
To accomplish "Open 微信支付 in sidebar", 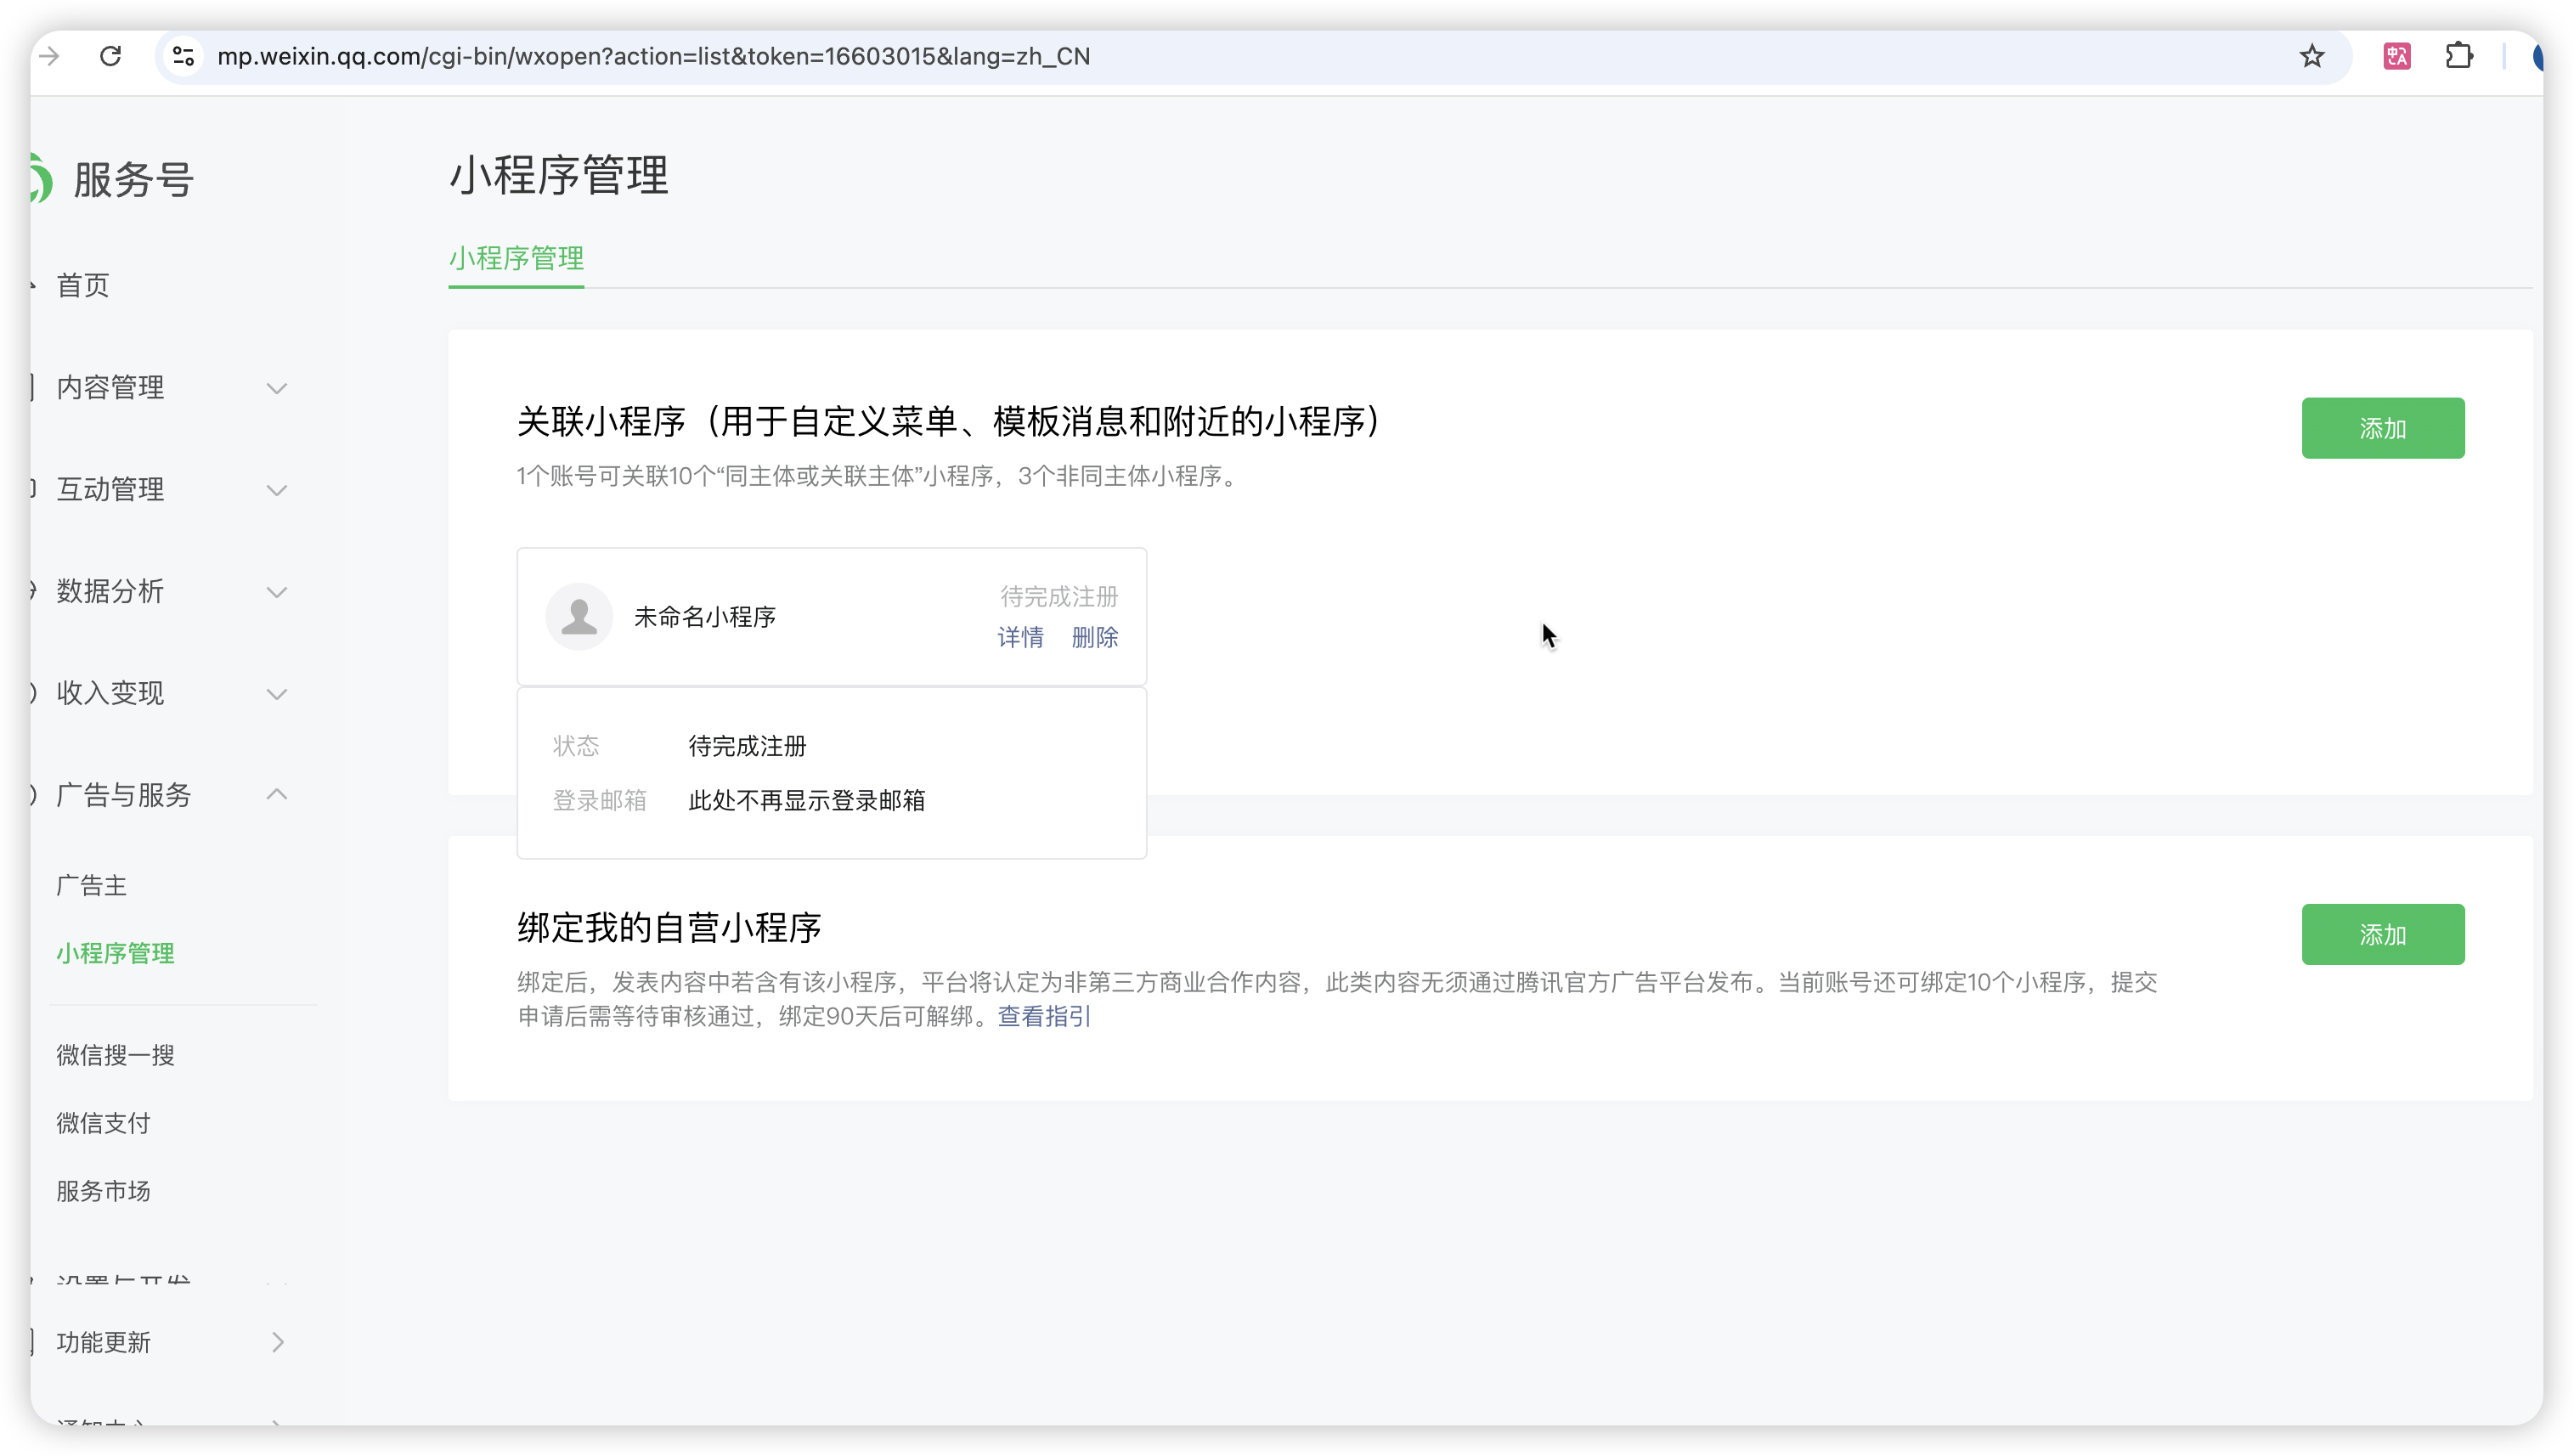I will click(x=103, y=1123).
